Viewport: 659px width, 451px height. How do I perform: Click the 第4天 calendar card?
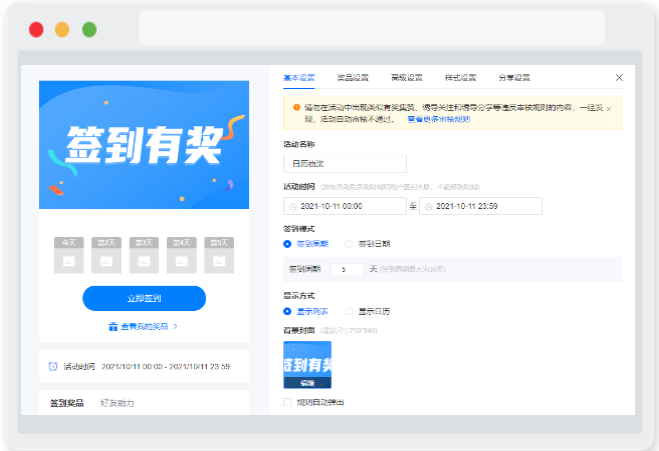click(x=182, y=255)
